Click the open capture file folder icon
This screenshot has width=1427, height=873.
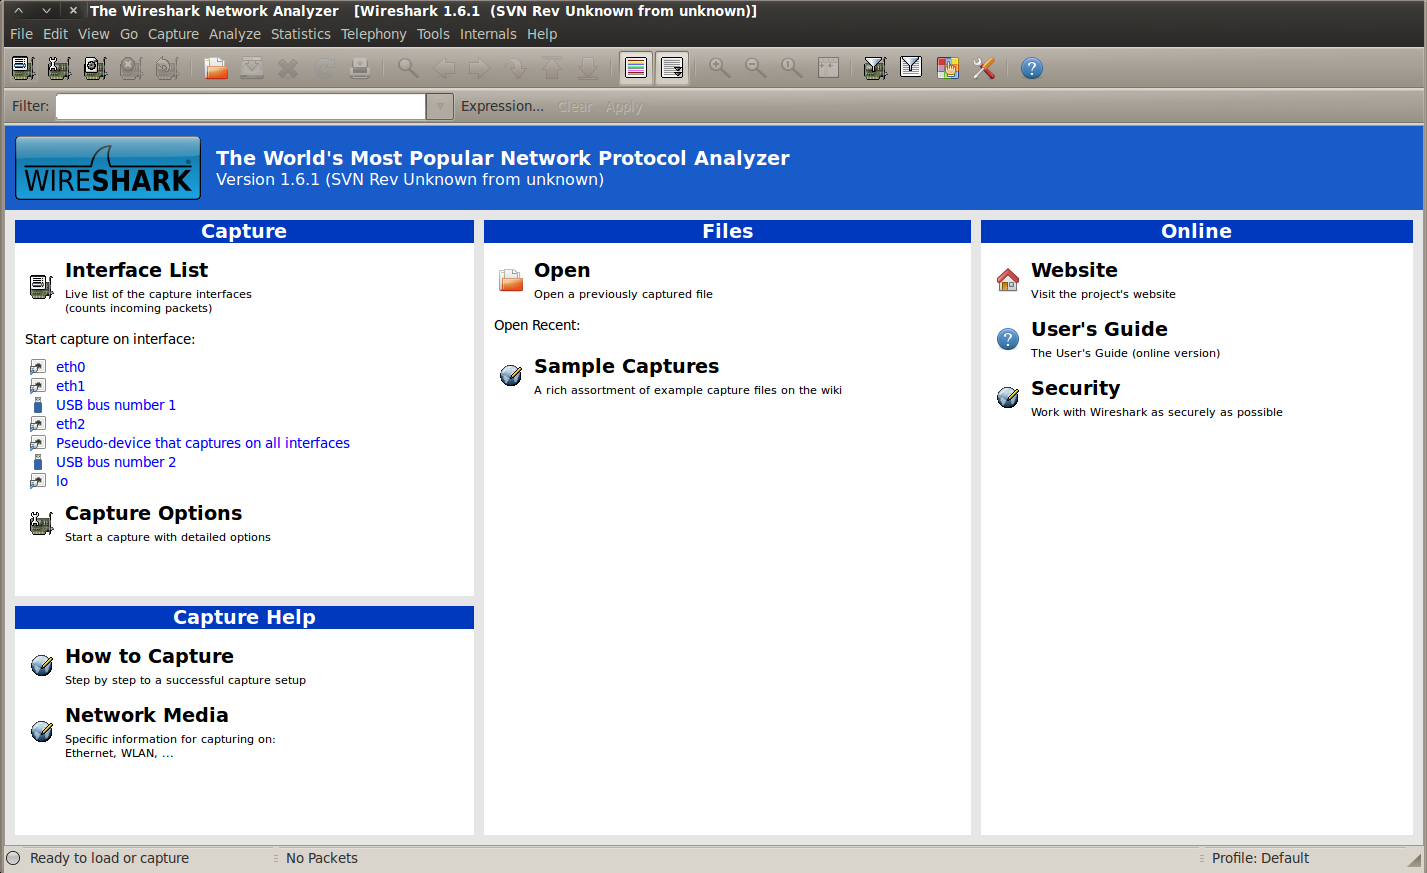[x=216, y=68]
